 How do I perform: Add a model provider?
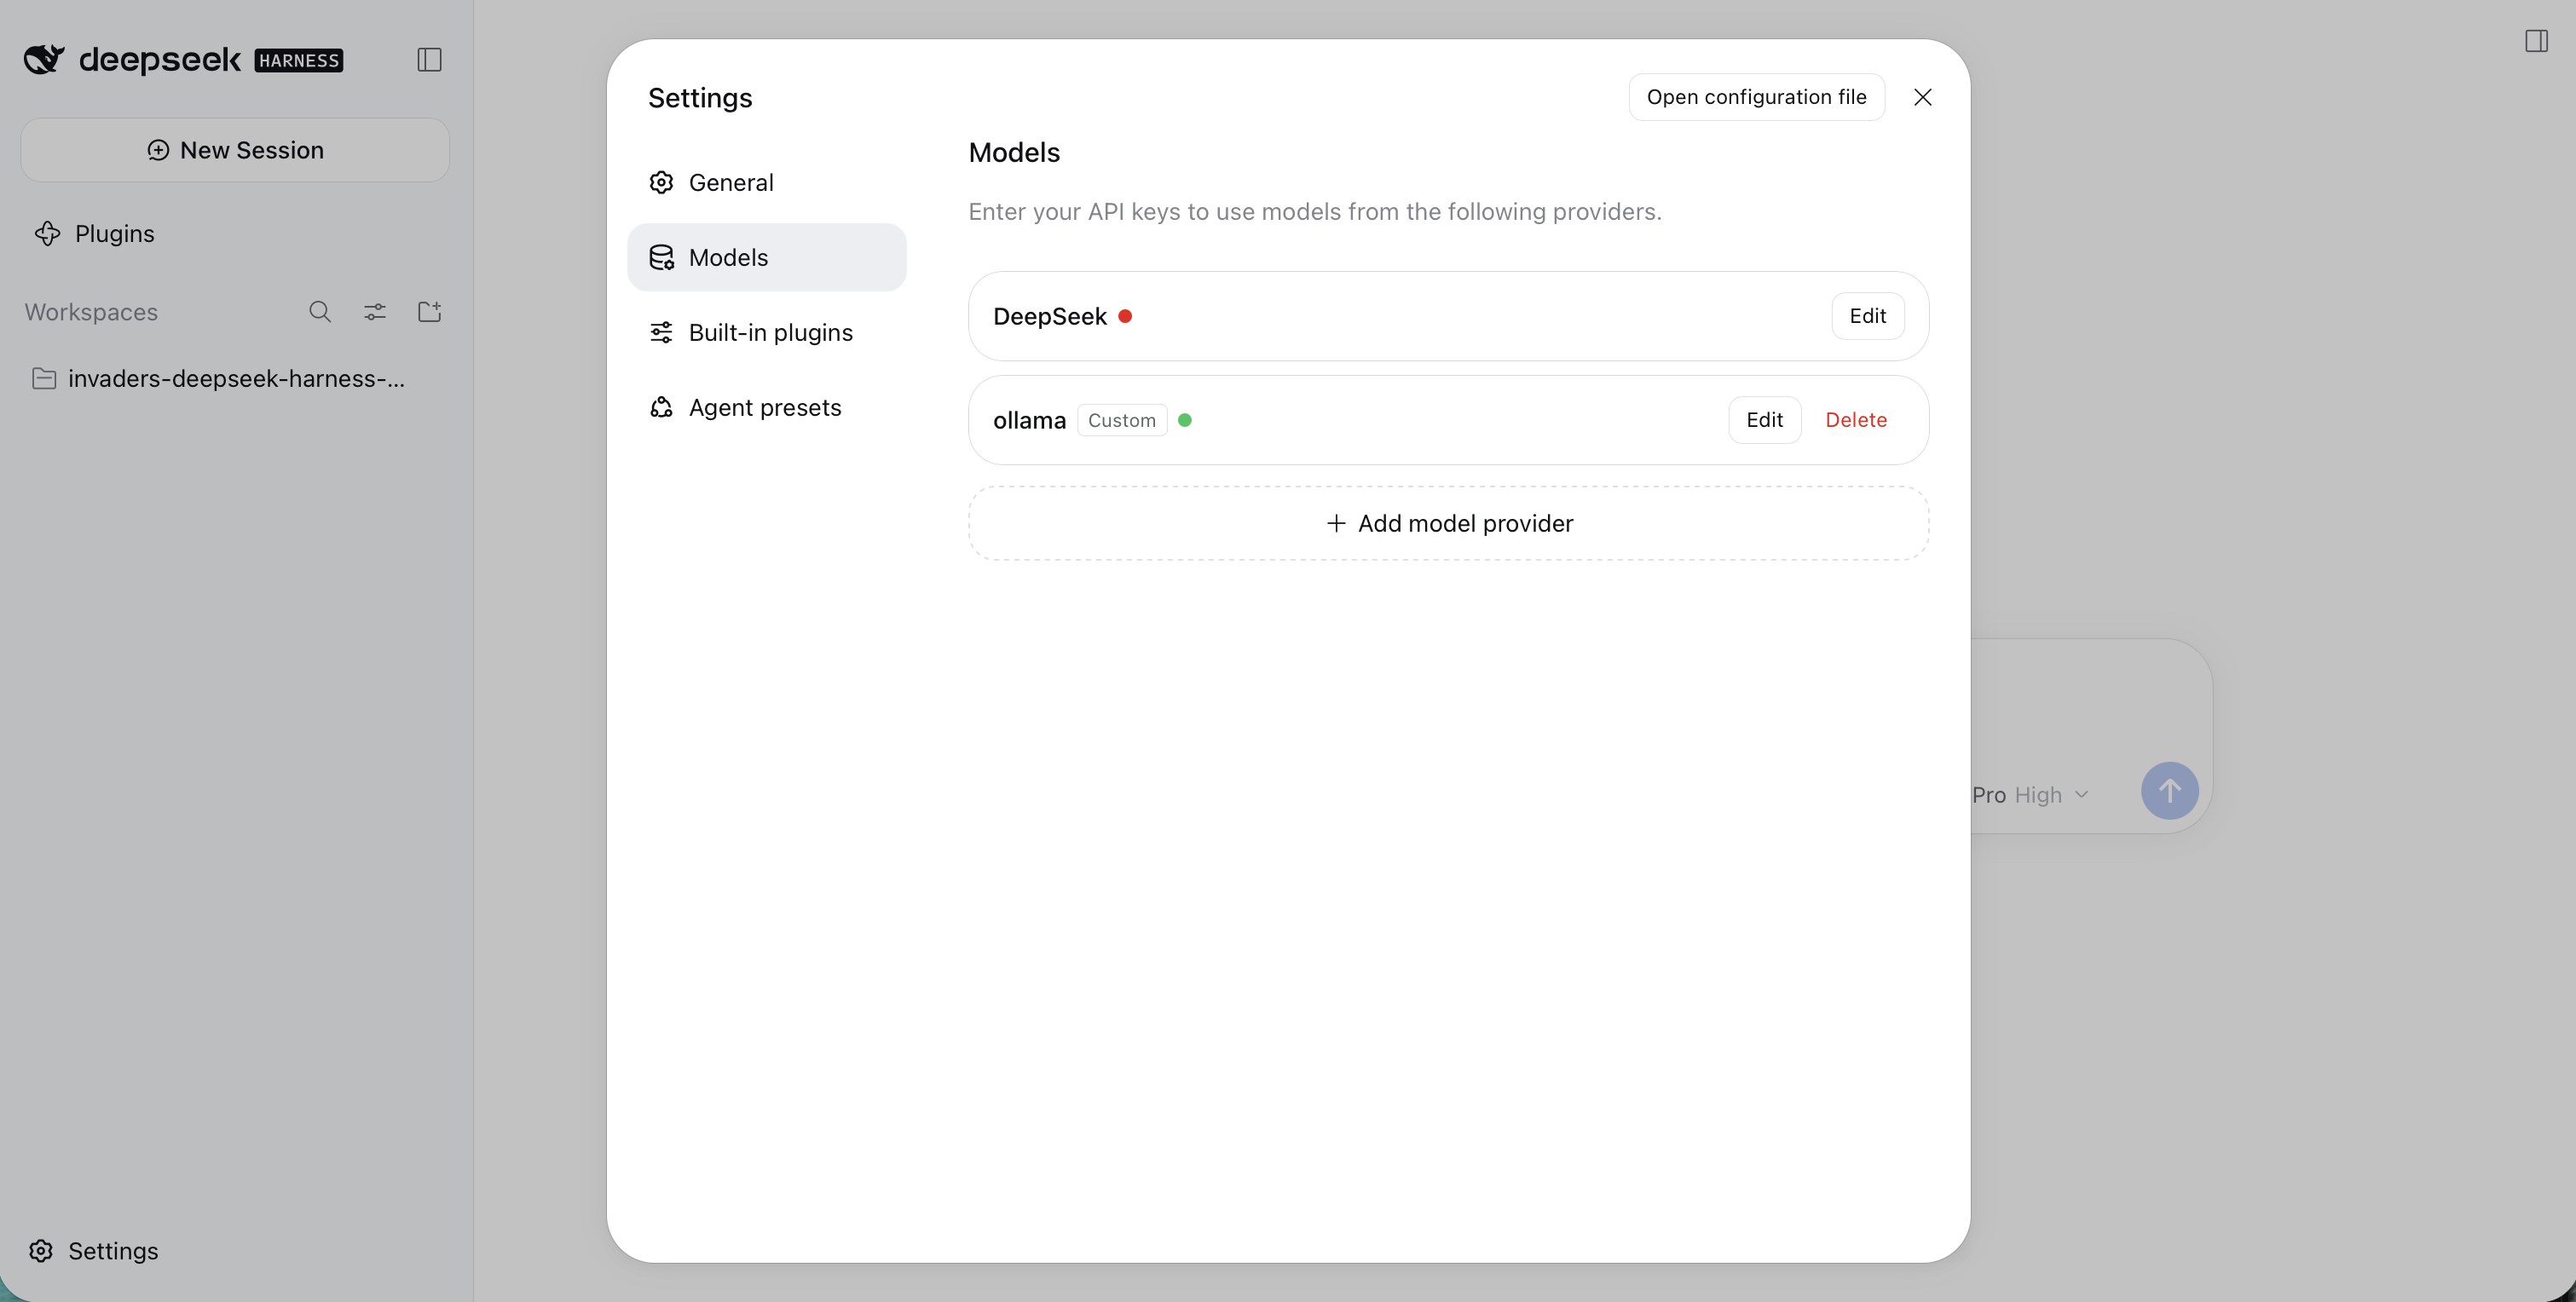1448,523
